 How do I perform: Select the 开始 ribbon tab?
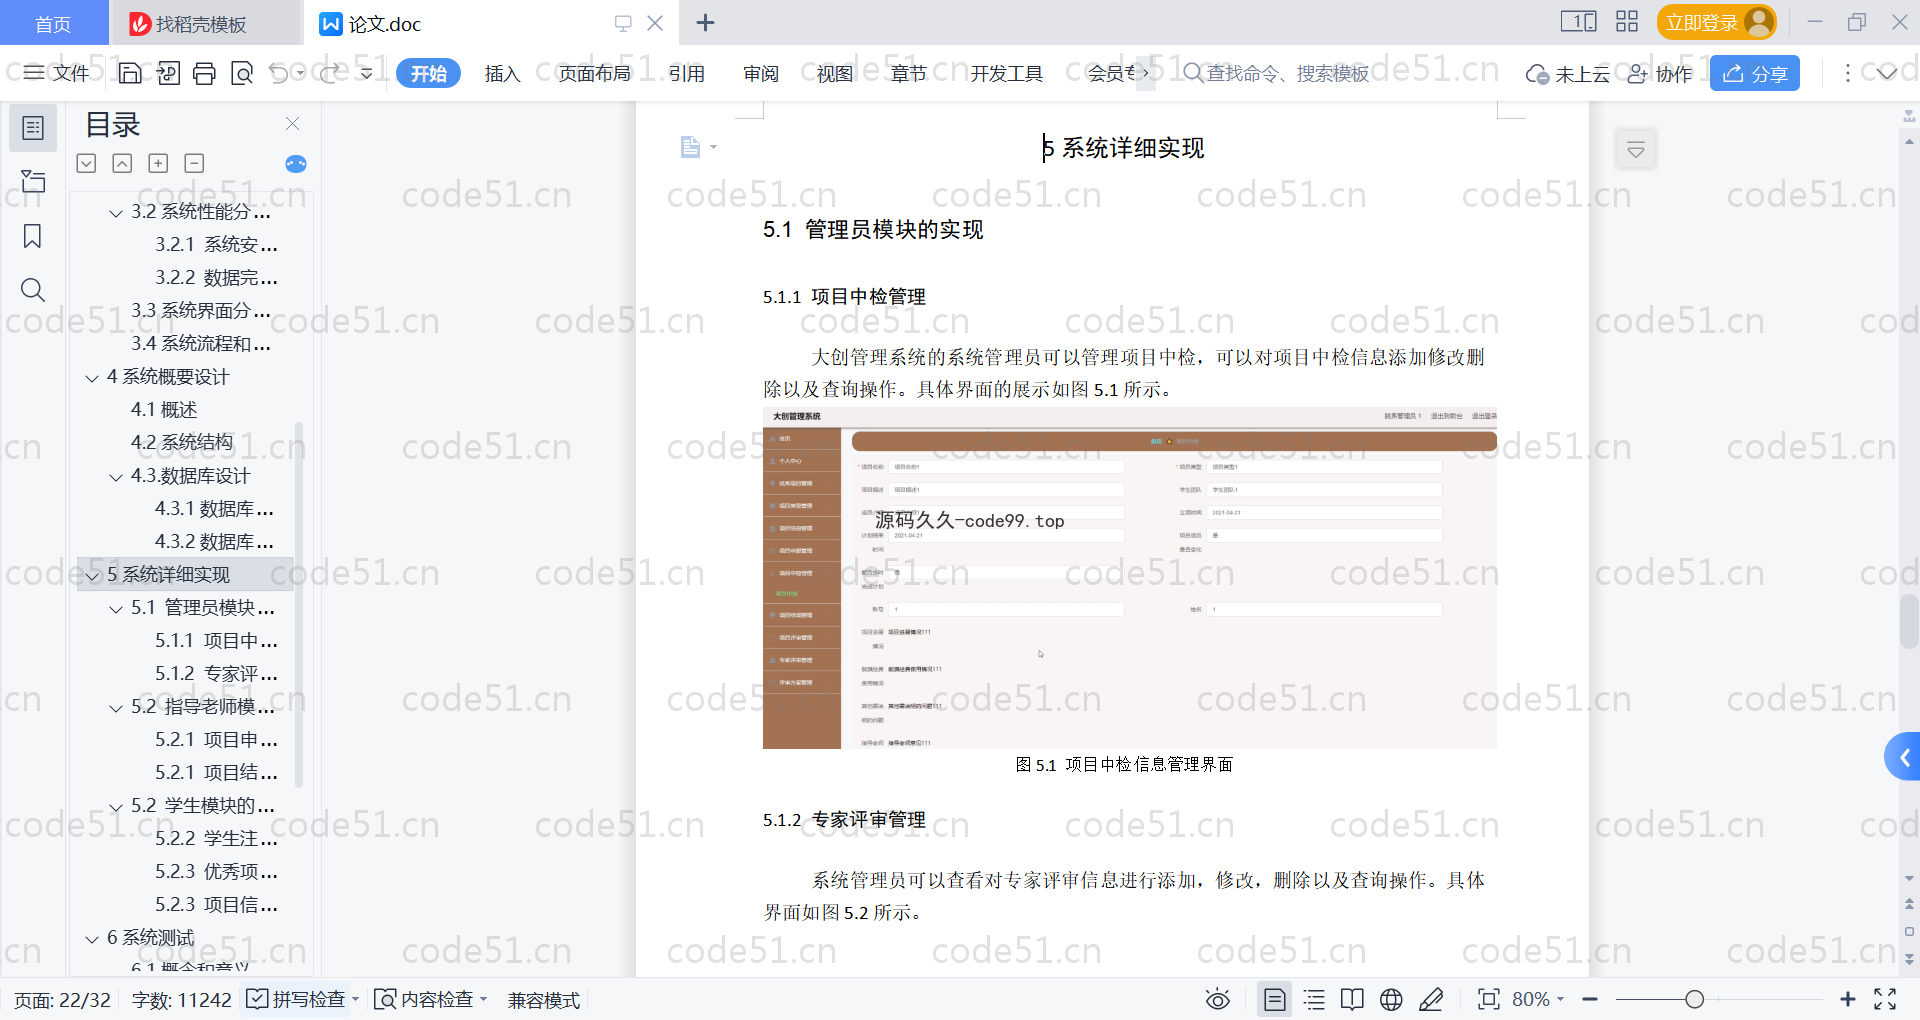point(428,73)
